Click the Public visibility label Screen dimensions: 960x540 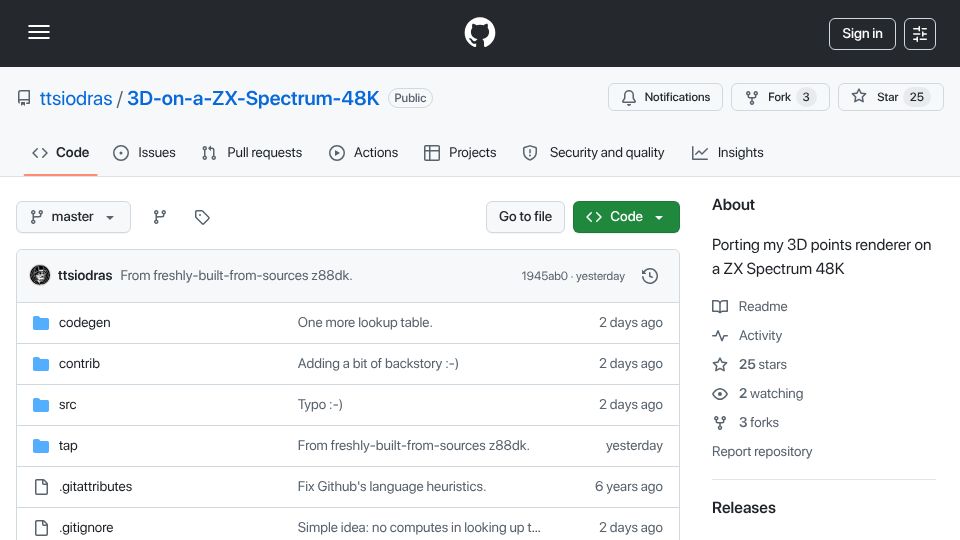click(x=410, y=98)
